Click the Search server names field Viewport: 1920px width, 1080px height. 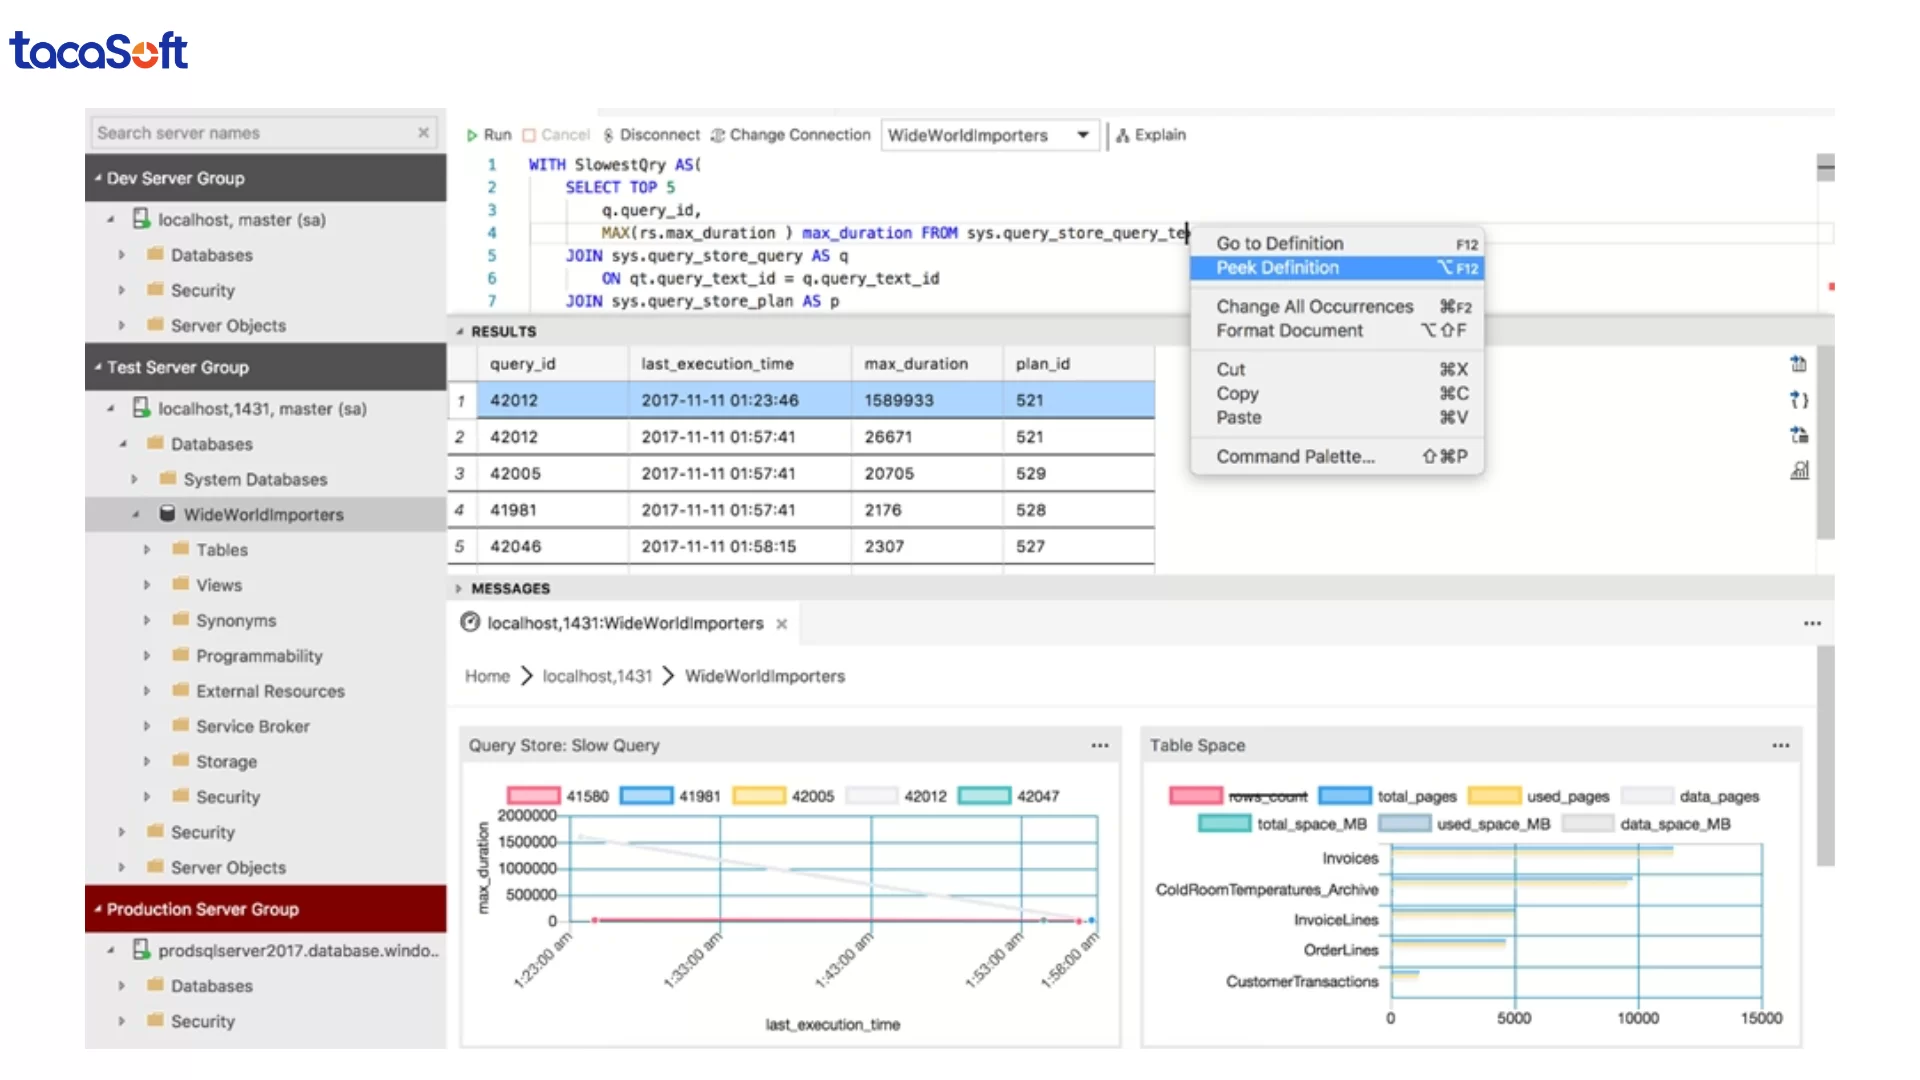pos(250,133)
